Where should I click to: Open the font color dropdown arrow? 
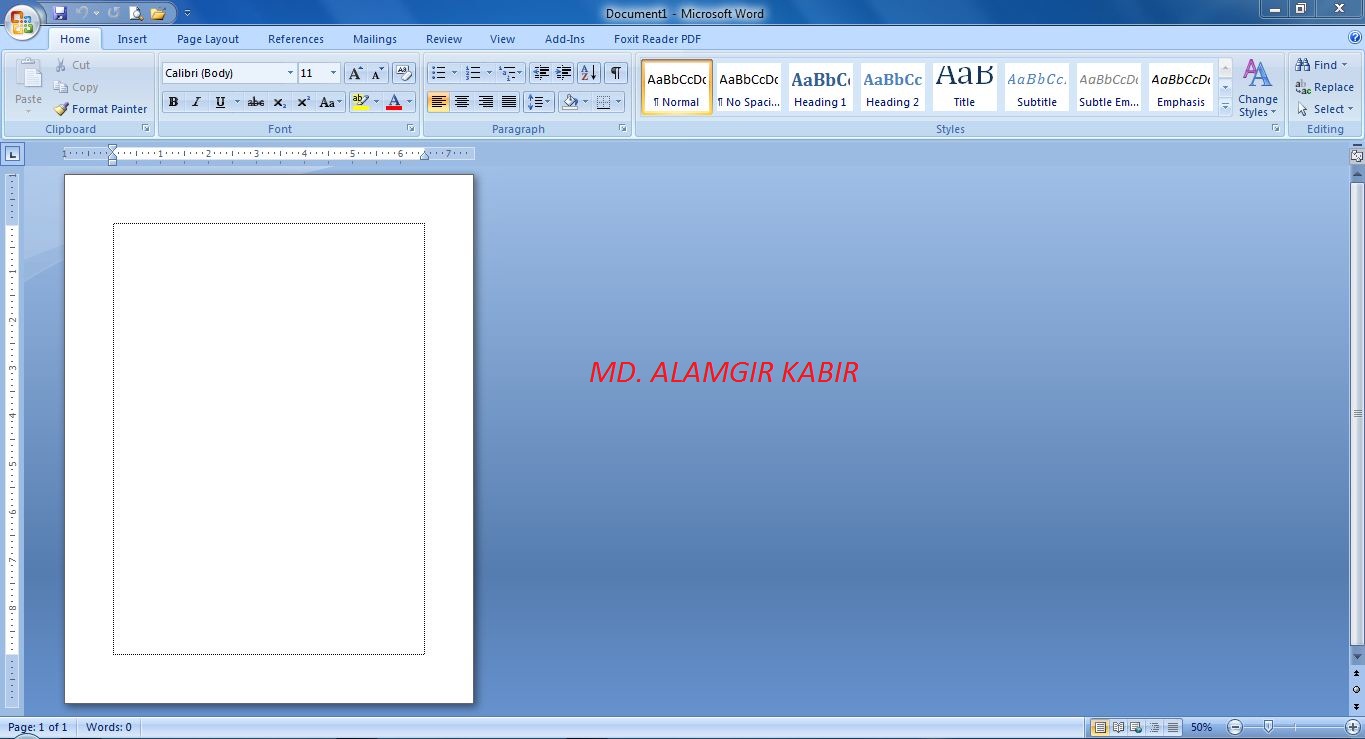click(x=410, y=102)
